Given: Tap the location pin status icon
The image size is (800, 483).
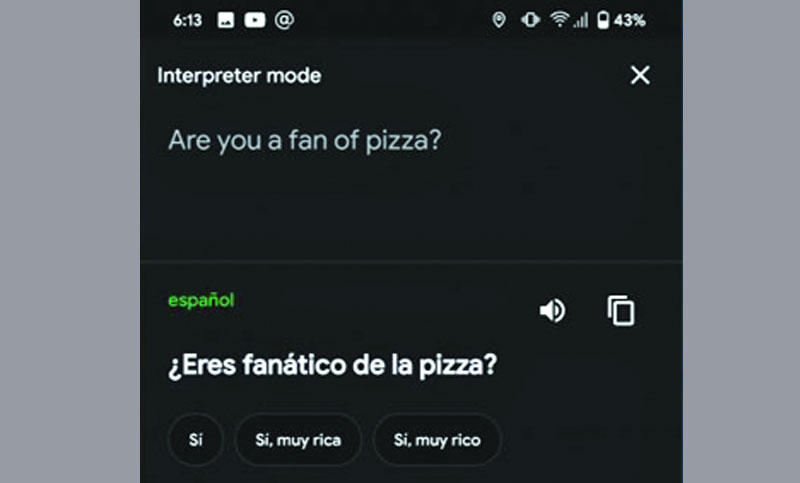Looking at the screenshot, I should 499,20.
